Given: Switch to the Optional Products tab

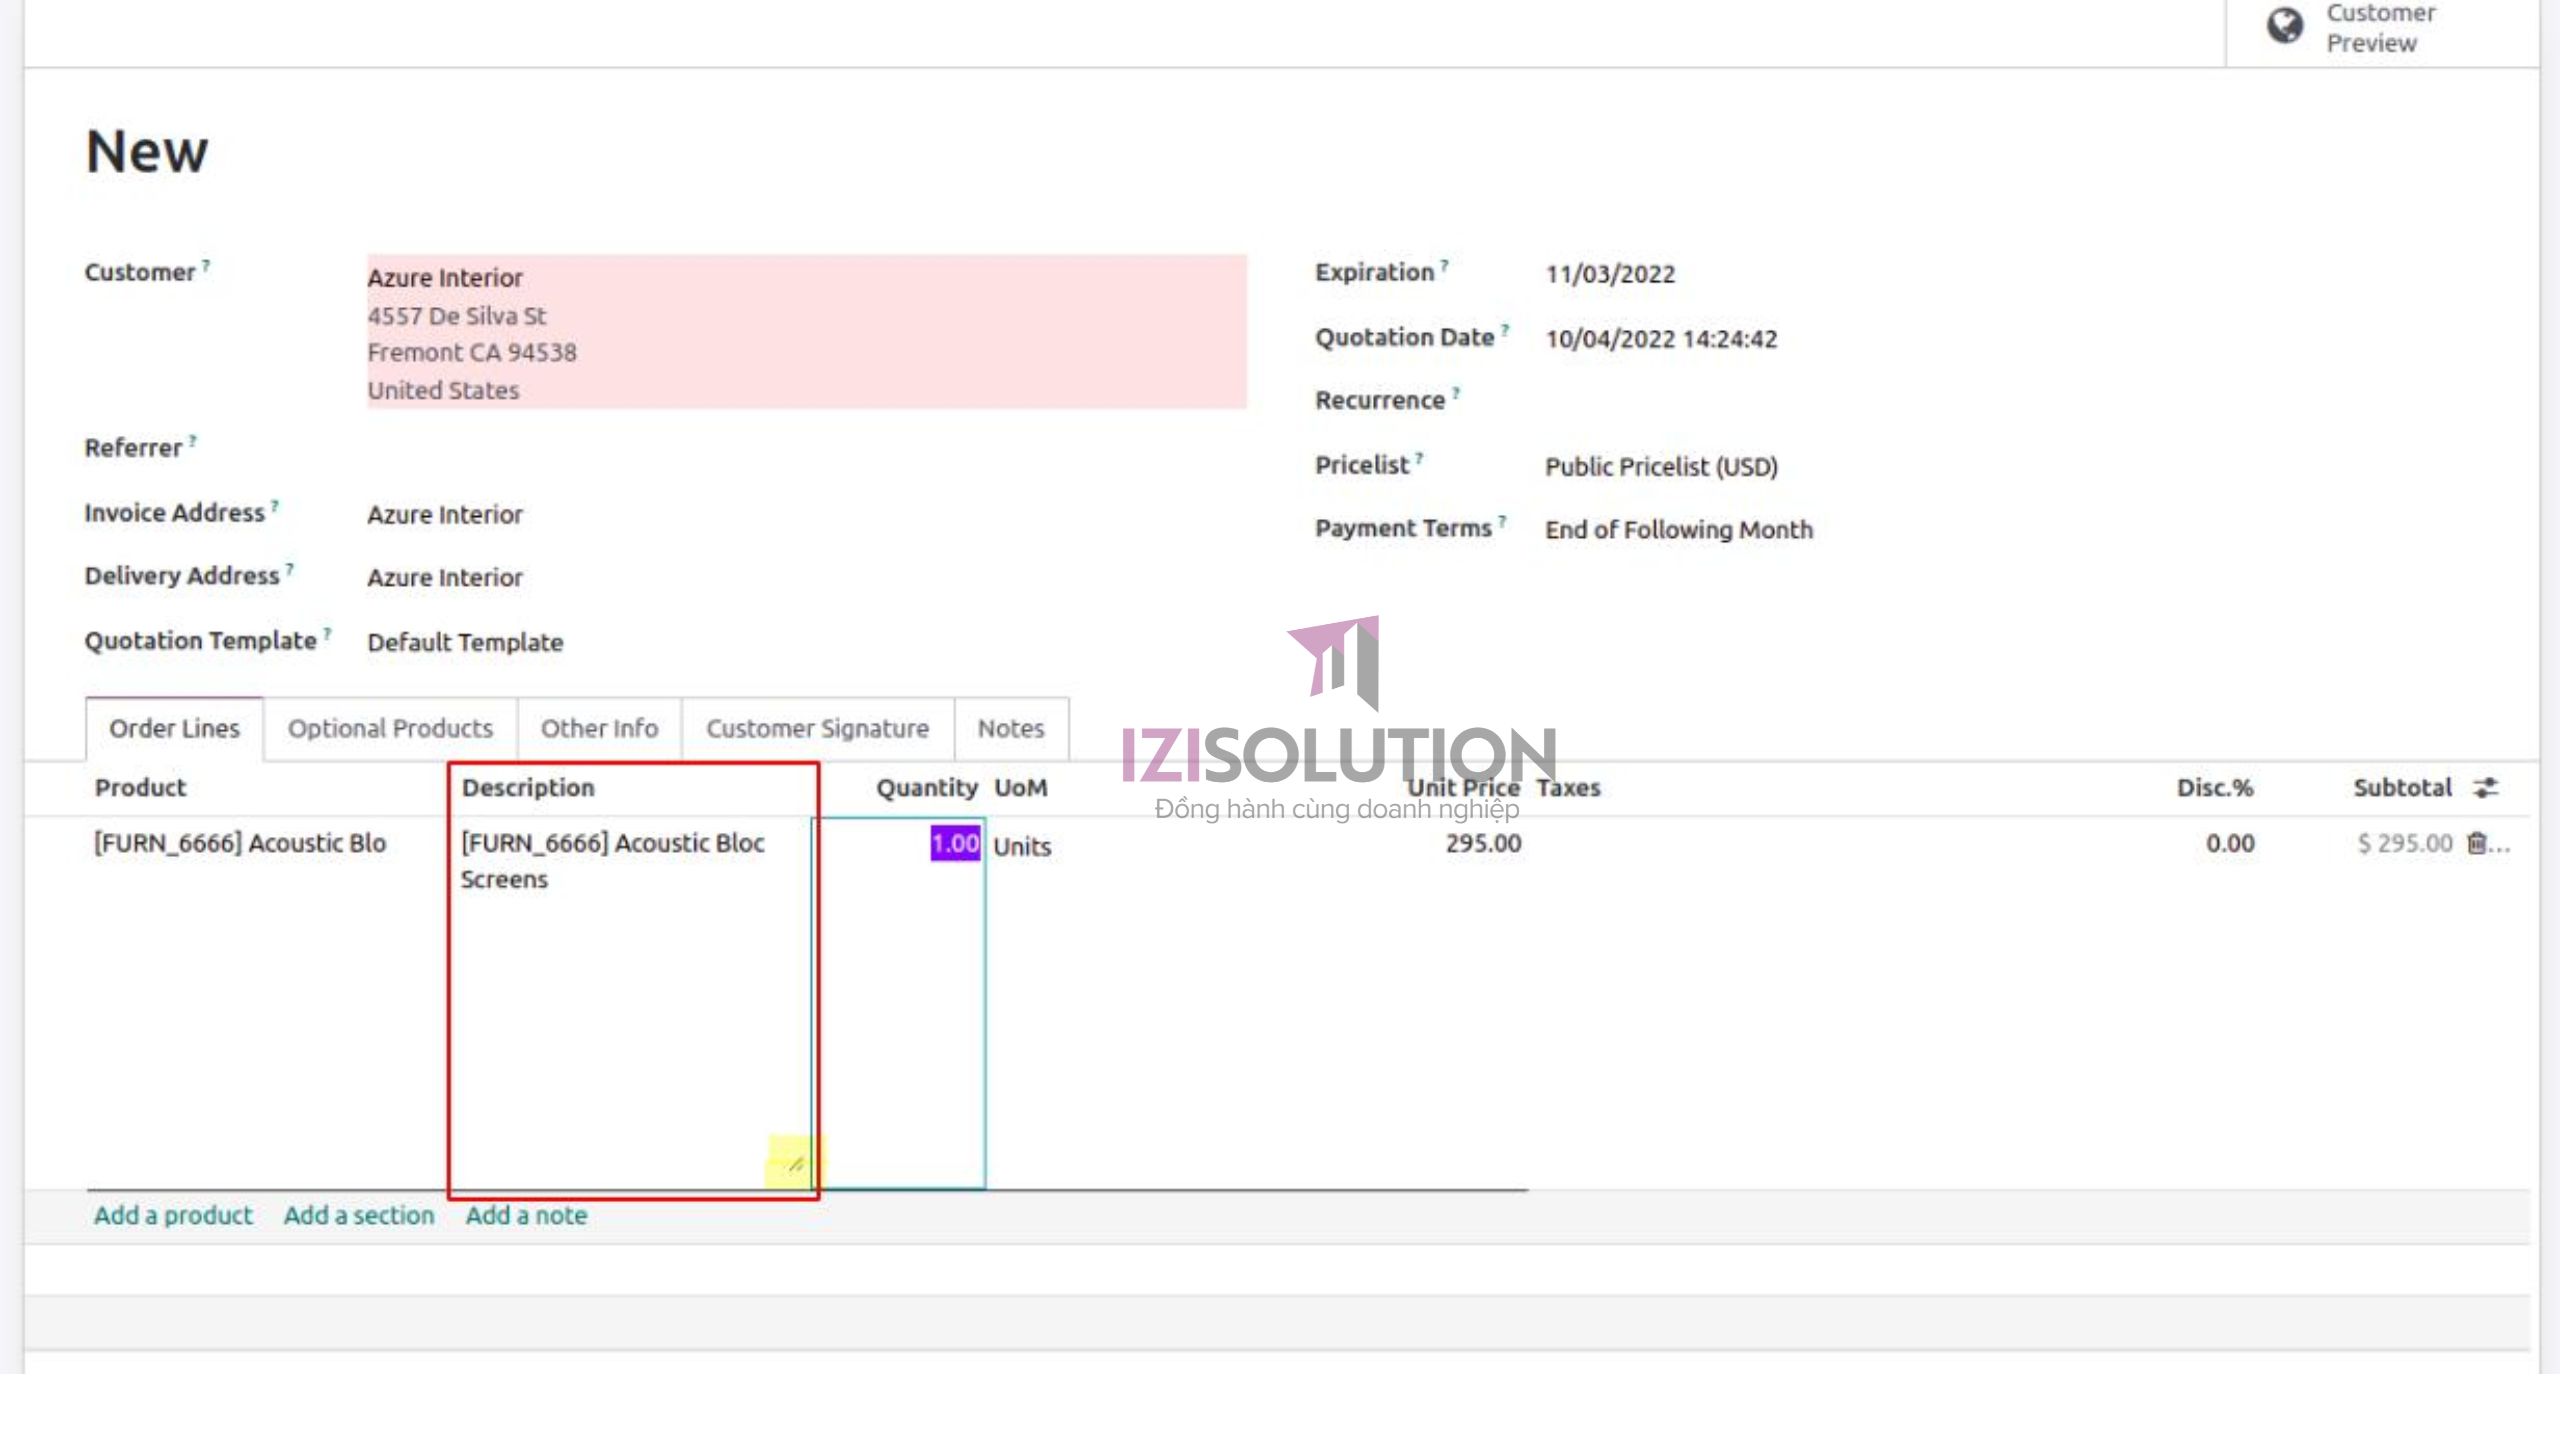Looking at the screenshot, I should [x=390, y=728].
